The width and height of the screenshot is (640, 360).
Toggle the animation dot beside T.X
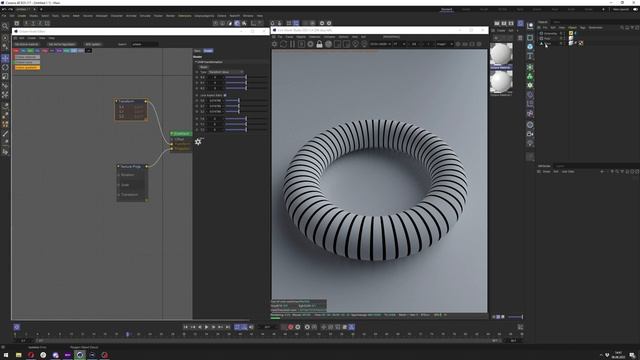click(197, 119)
